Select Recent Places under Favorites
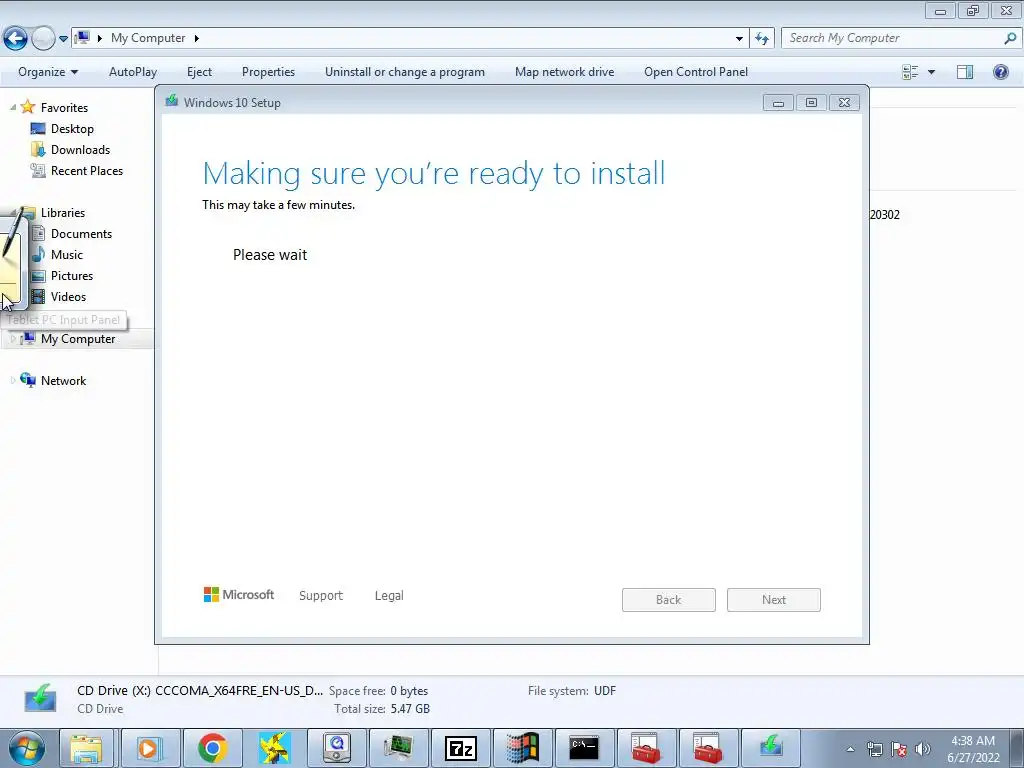 pyautogui.click(x=87, y=170)
